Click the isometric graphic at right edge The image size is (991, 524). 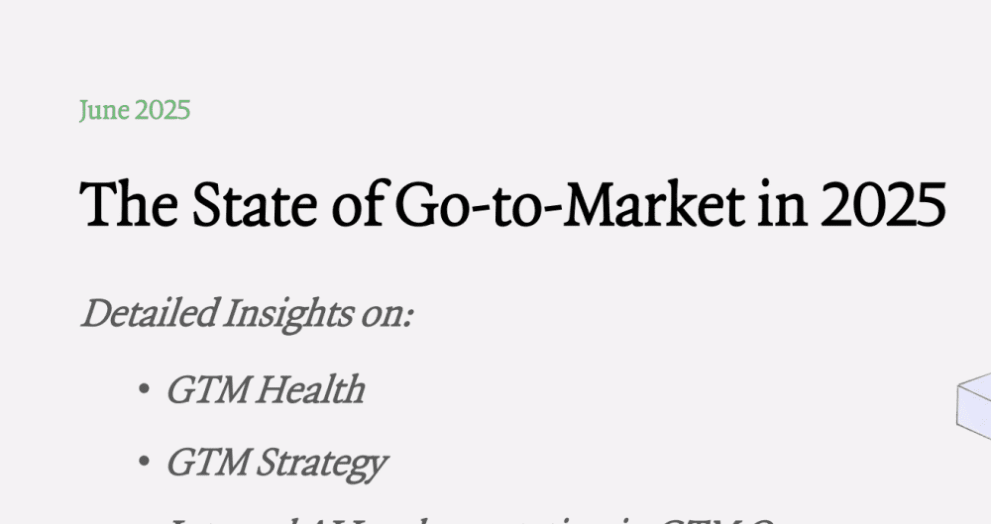(x=973, y=406)
